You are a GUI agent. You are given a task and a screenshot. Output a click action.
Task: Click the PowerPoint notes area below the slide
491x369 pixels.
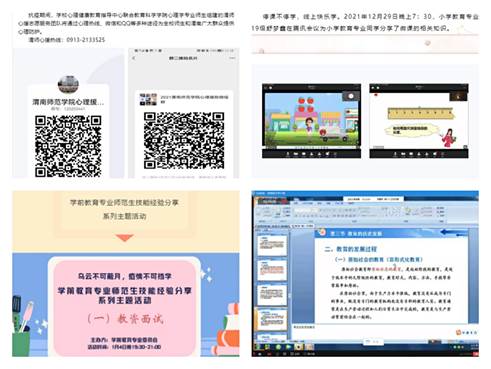373,331
